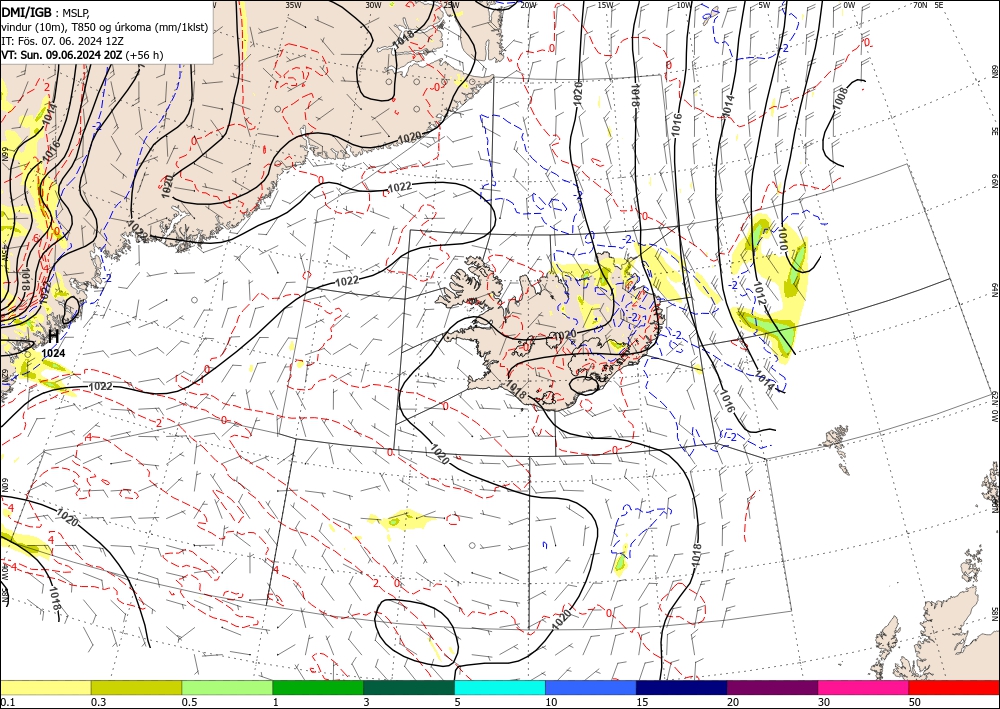The image size is (1000, 709).
Task: Click the '15W' longitude label
Action: tap(606, 5)
